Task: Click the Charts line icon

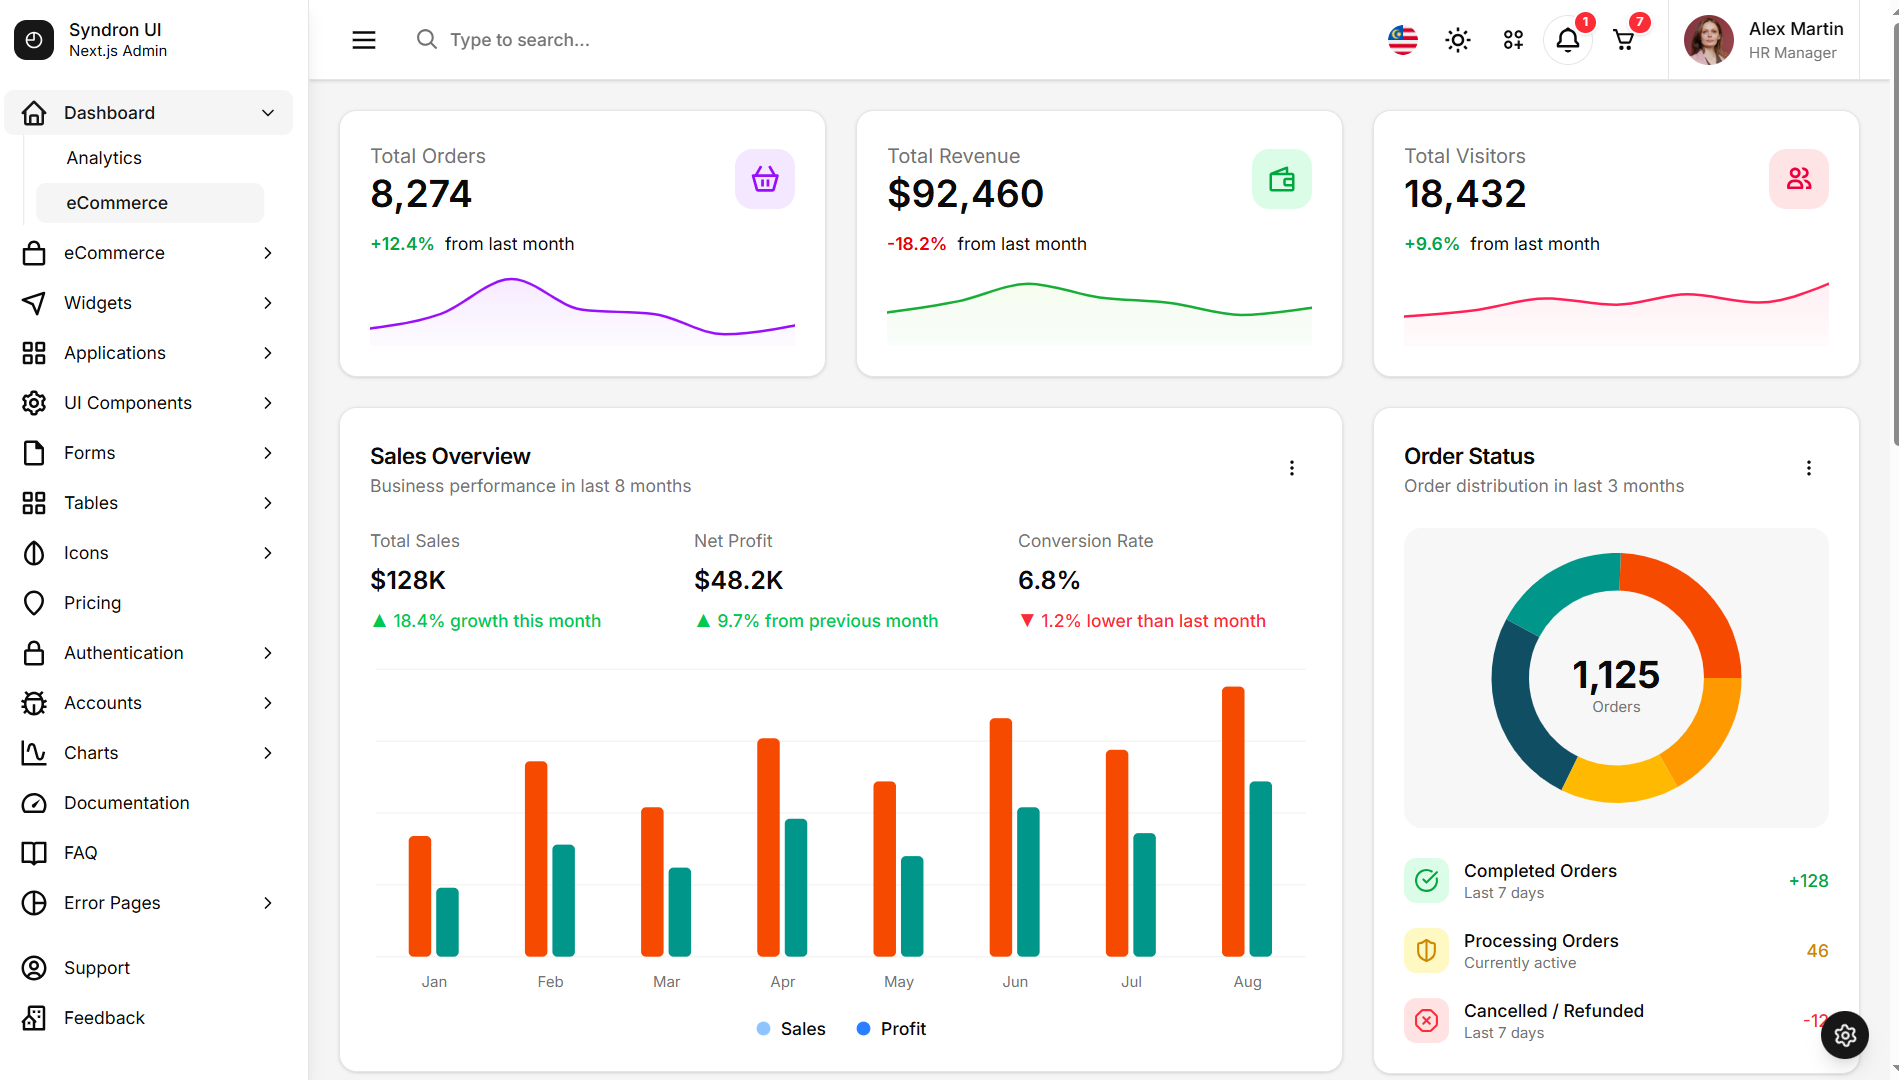Action: [x=34, y=753]
